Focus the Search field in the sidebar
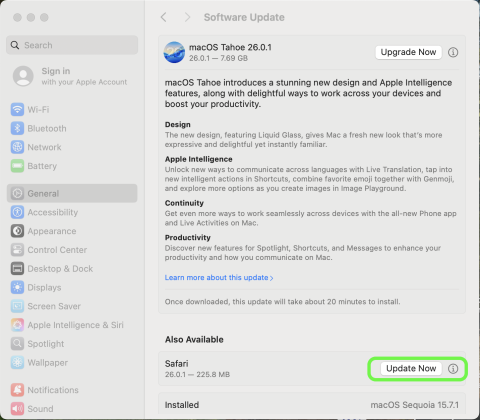The width and height of the screenshot is (480, 420). (72, 45)
